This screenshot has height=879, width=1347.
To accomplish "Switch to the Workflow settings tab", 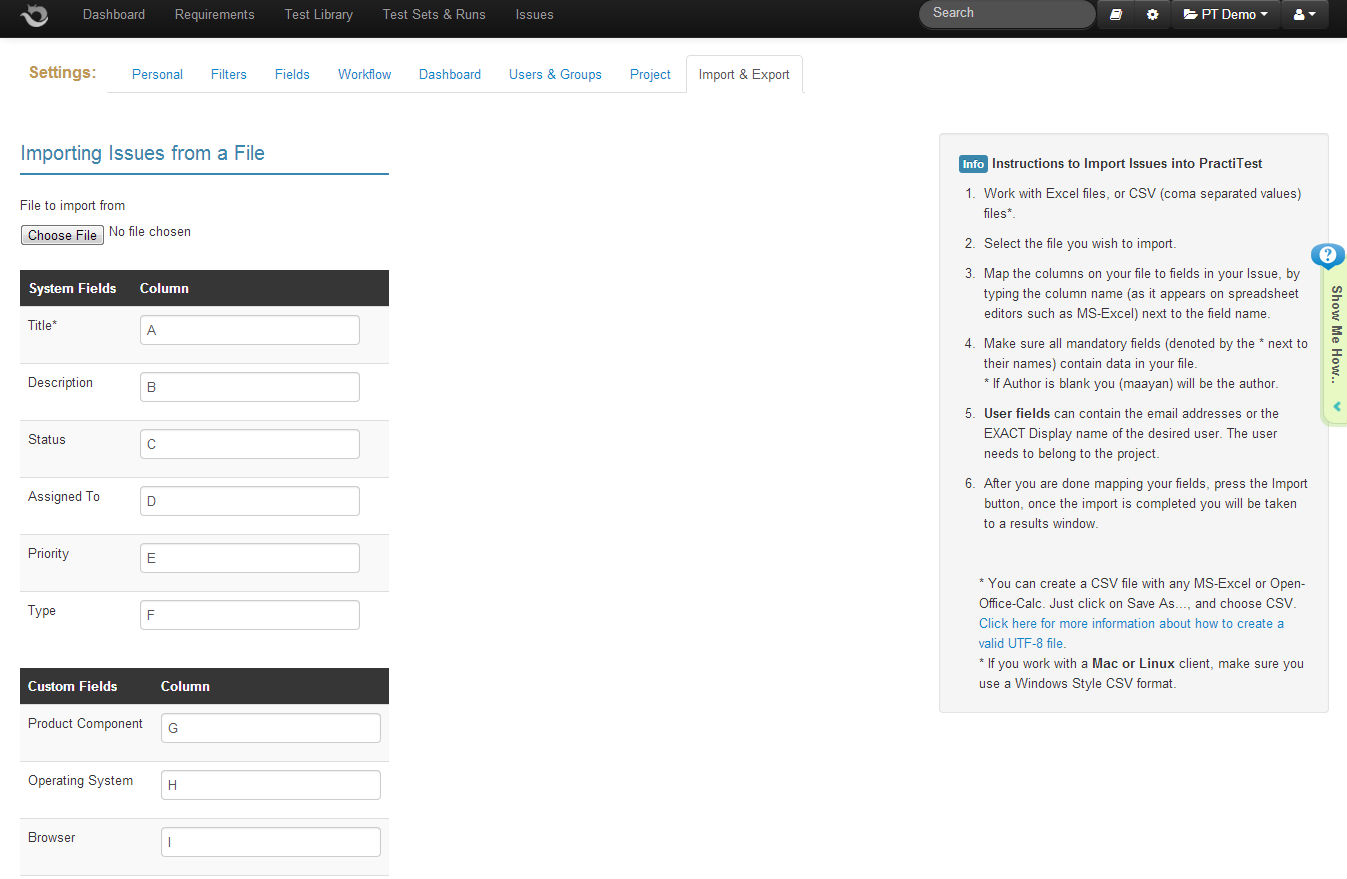I will [x=364, y=74].
